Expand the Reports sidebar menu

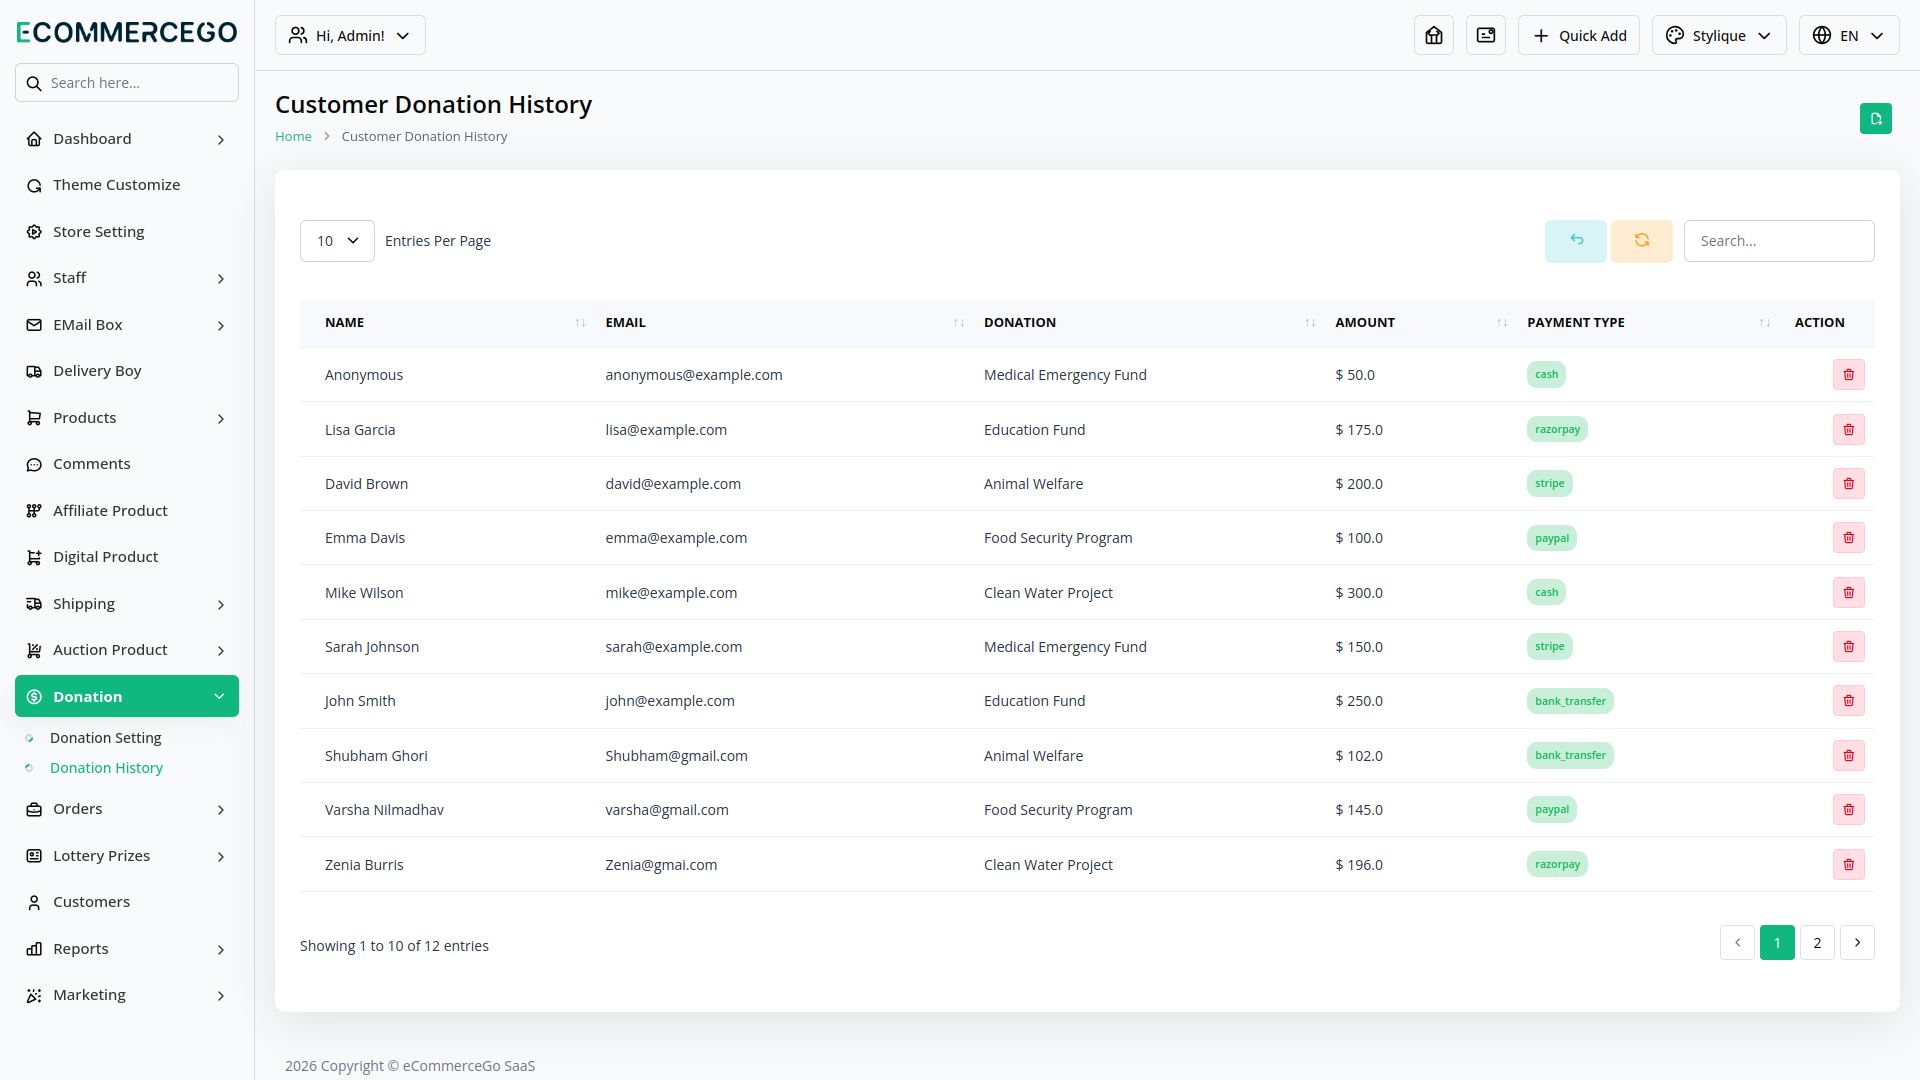click(x=127, y=949)
